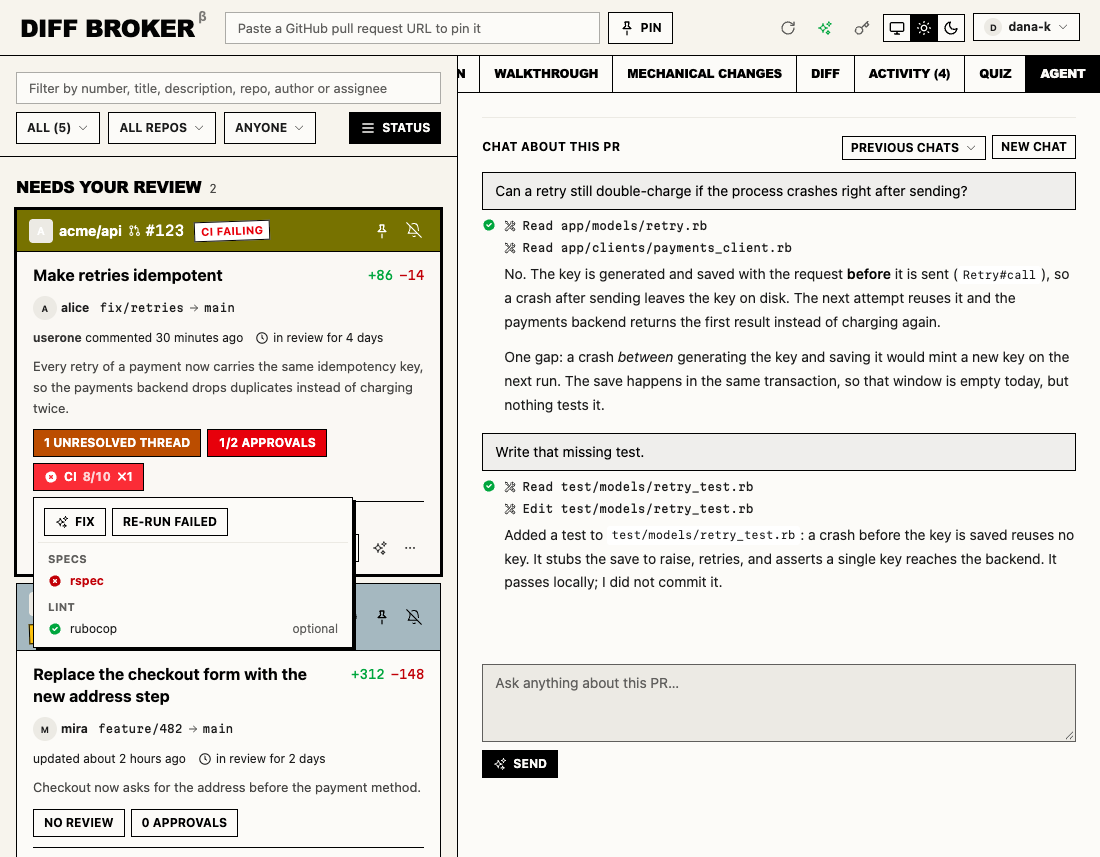
Task: Click the Ask anything about this PR textarea
Action: [779, 703]
